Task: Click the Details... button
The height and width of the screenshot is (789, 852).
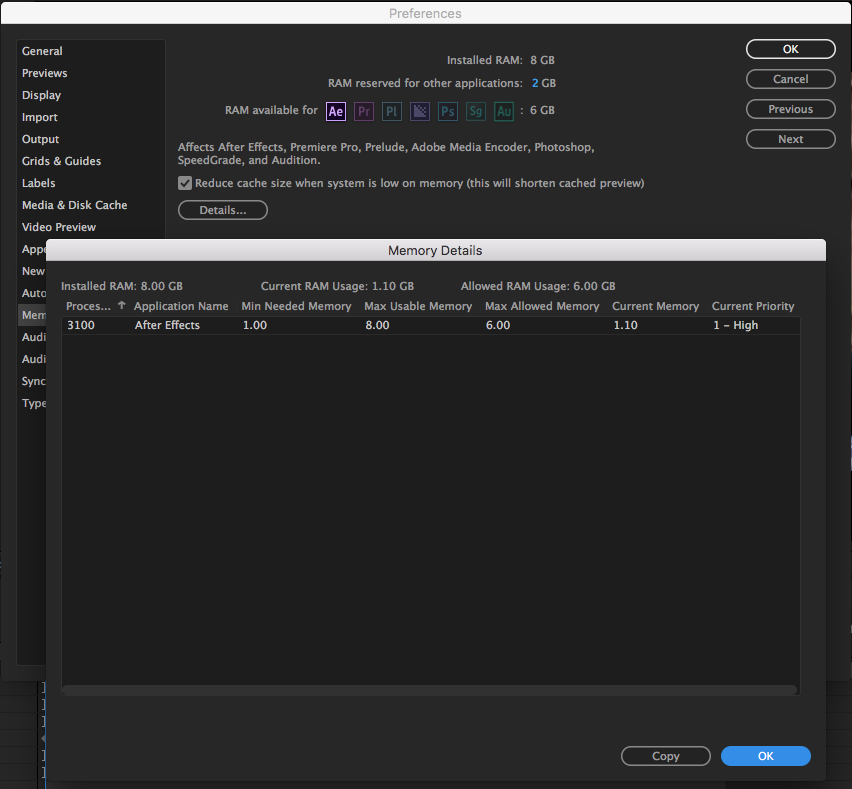Action: pyautogui.click(x=223, y=210)
